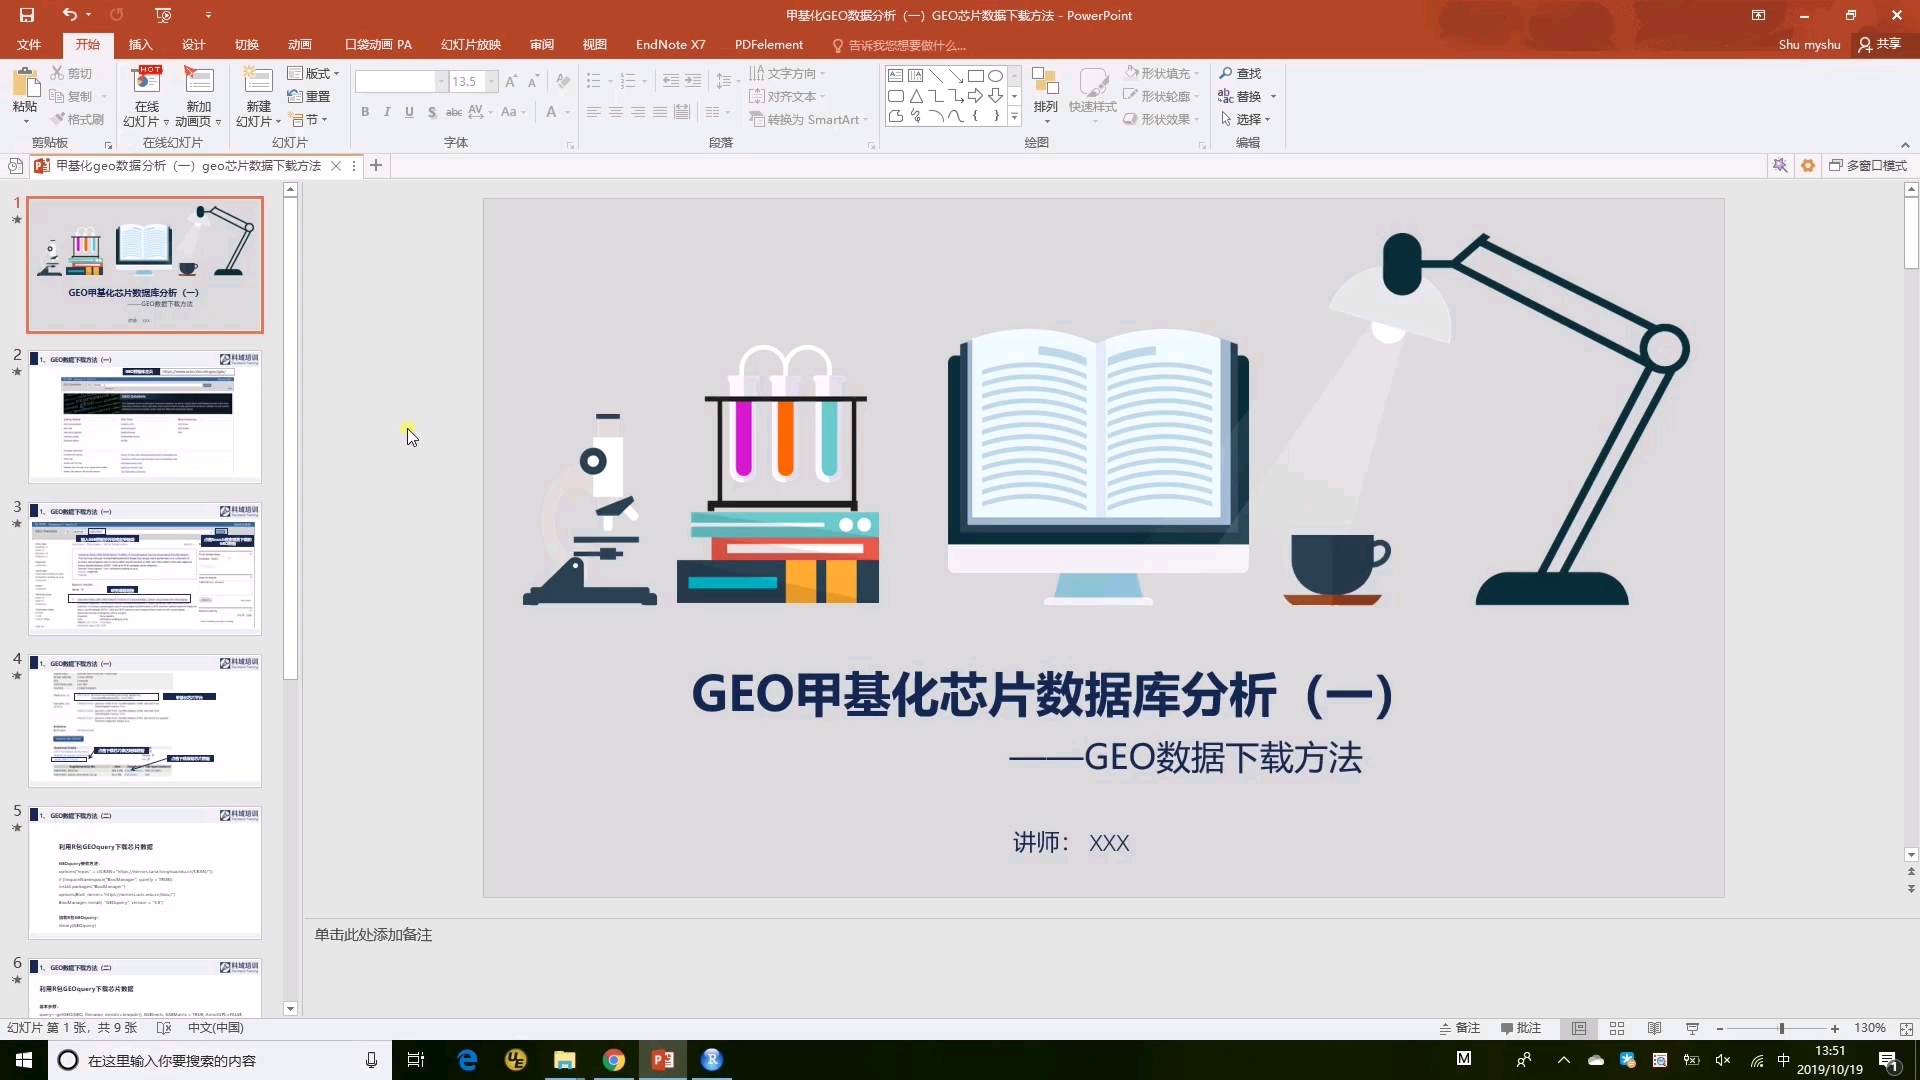The image size is (1920, 1080).
Task: Open Reading view from status bar
Action: pyautogui.click(x=1655, y=1028)
